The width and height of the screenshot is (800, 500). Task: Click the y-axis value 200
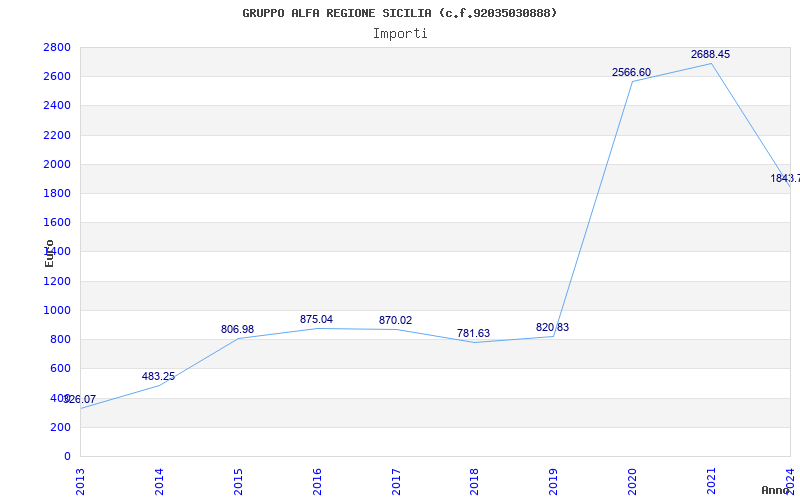[60, 427]
